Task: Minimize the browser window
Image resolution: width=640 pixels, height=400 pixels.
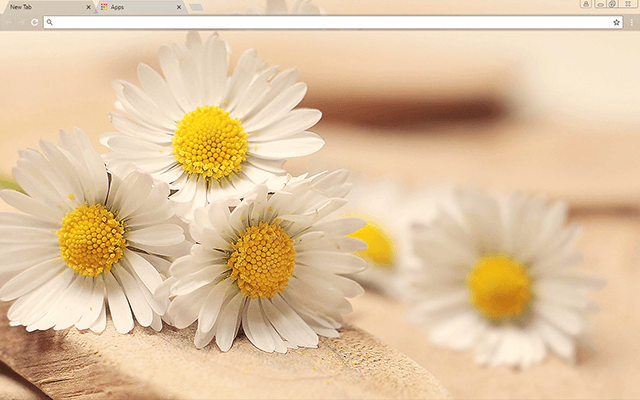Action: pyautogui.click(x=600, y=4)
